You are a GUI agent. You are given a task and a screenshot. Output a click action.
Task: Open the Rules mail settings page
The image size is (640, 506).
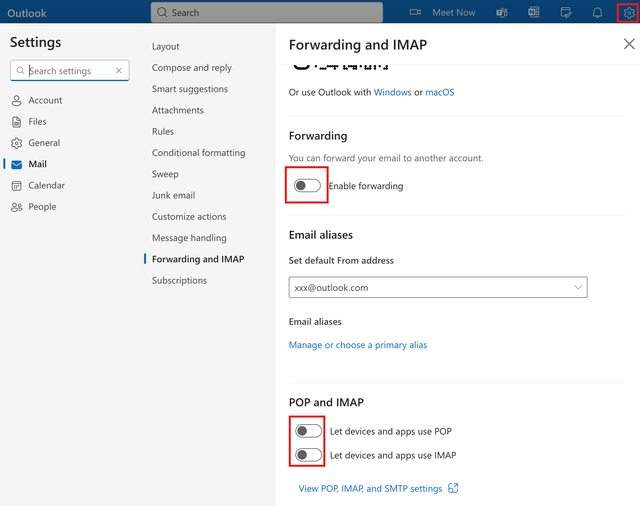(x=163, y=131)
